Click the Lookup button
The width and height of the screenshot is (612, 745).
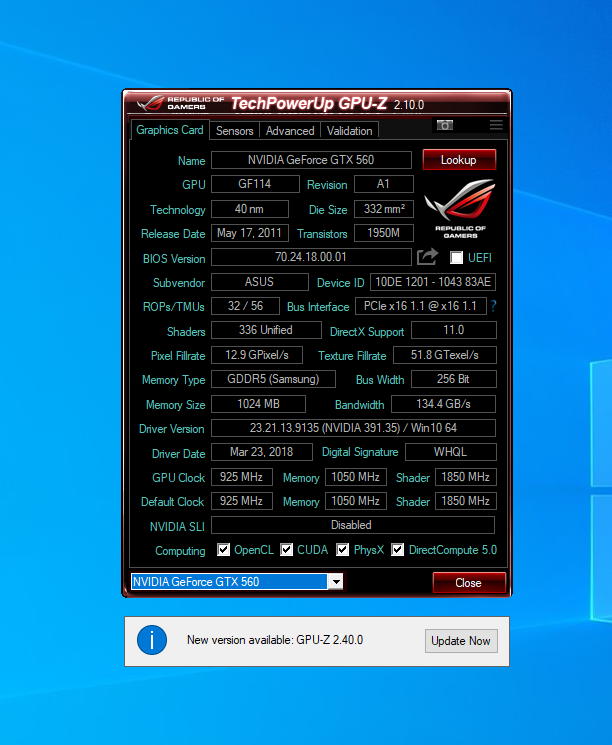[x=459, y=160]
